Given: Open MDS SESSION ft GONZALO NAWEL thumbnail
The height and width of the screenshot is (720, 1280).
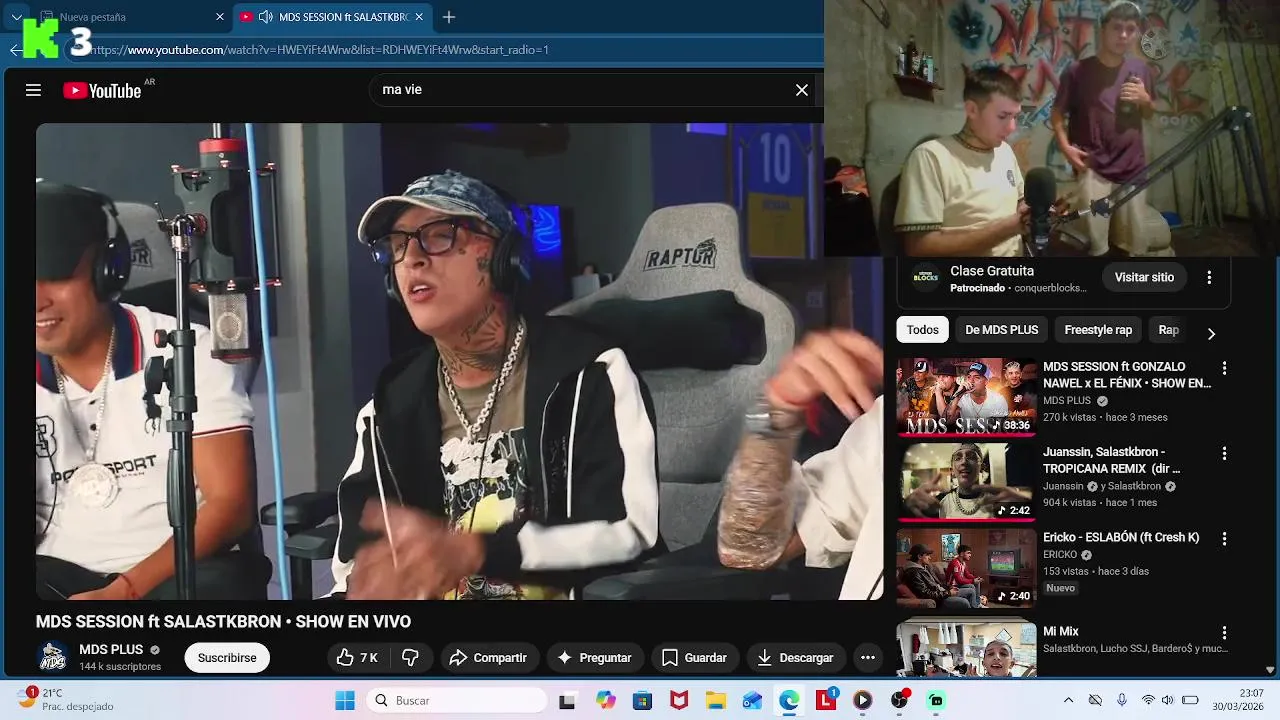Looking at the screenshot, I should 966,397.
